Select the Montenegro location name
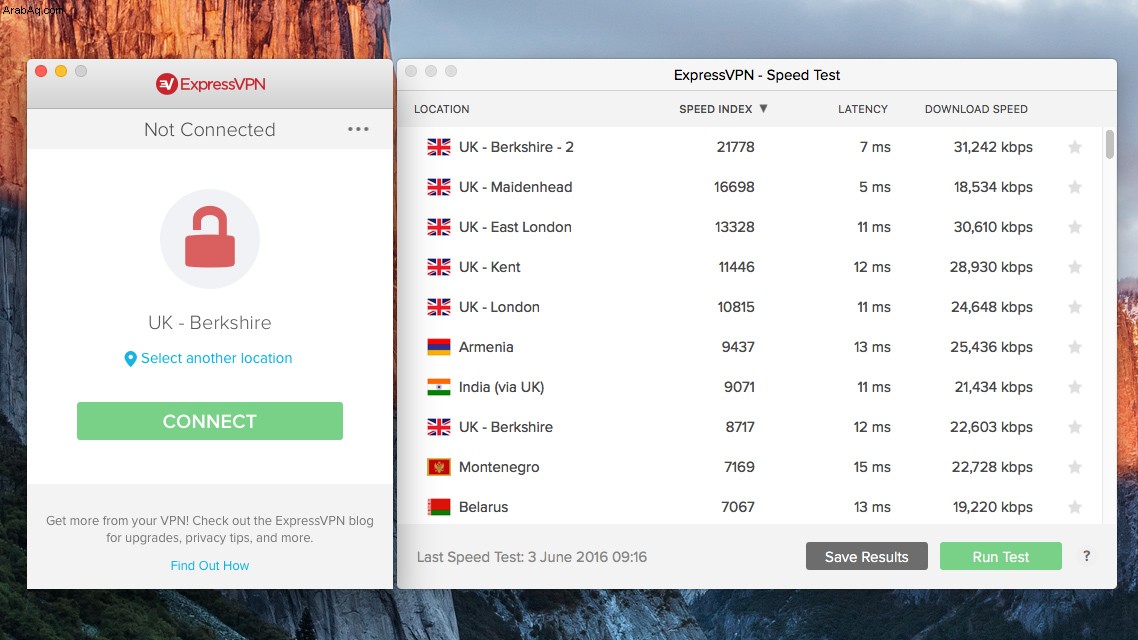The image size is (1138, 640). [x=499, y=467]
